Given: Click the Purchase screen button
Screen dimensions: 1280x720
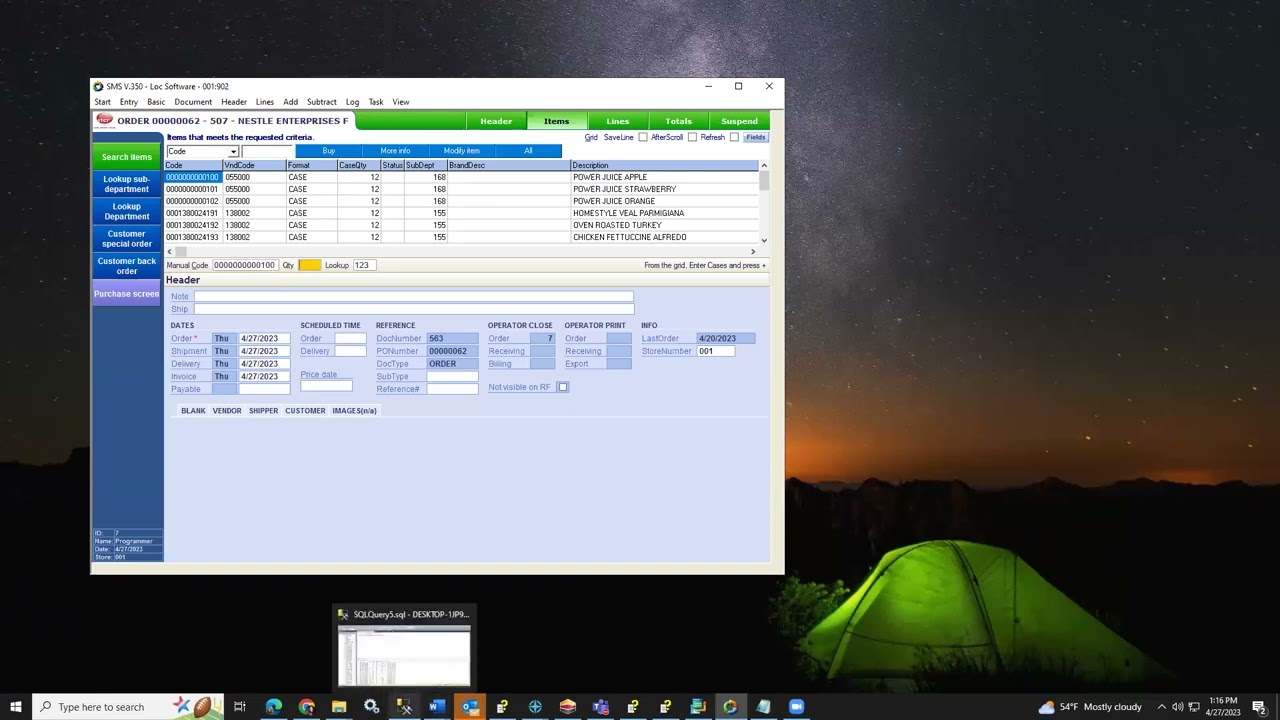Looking at the screenshot, I should (127, 294).
